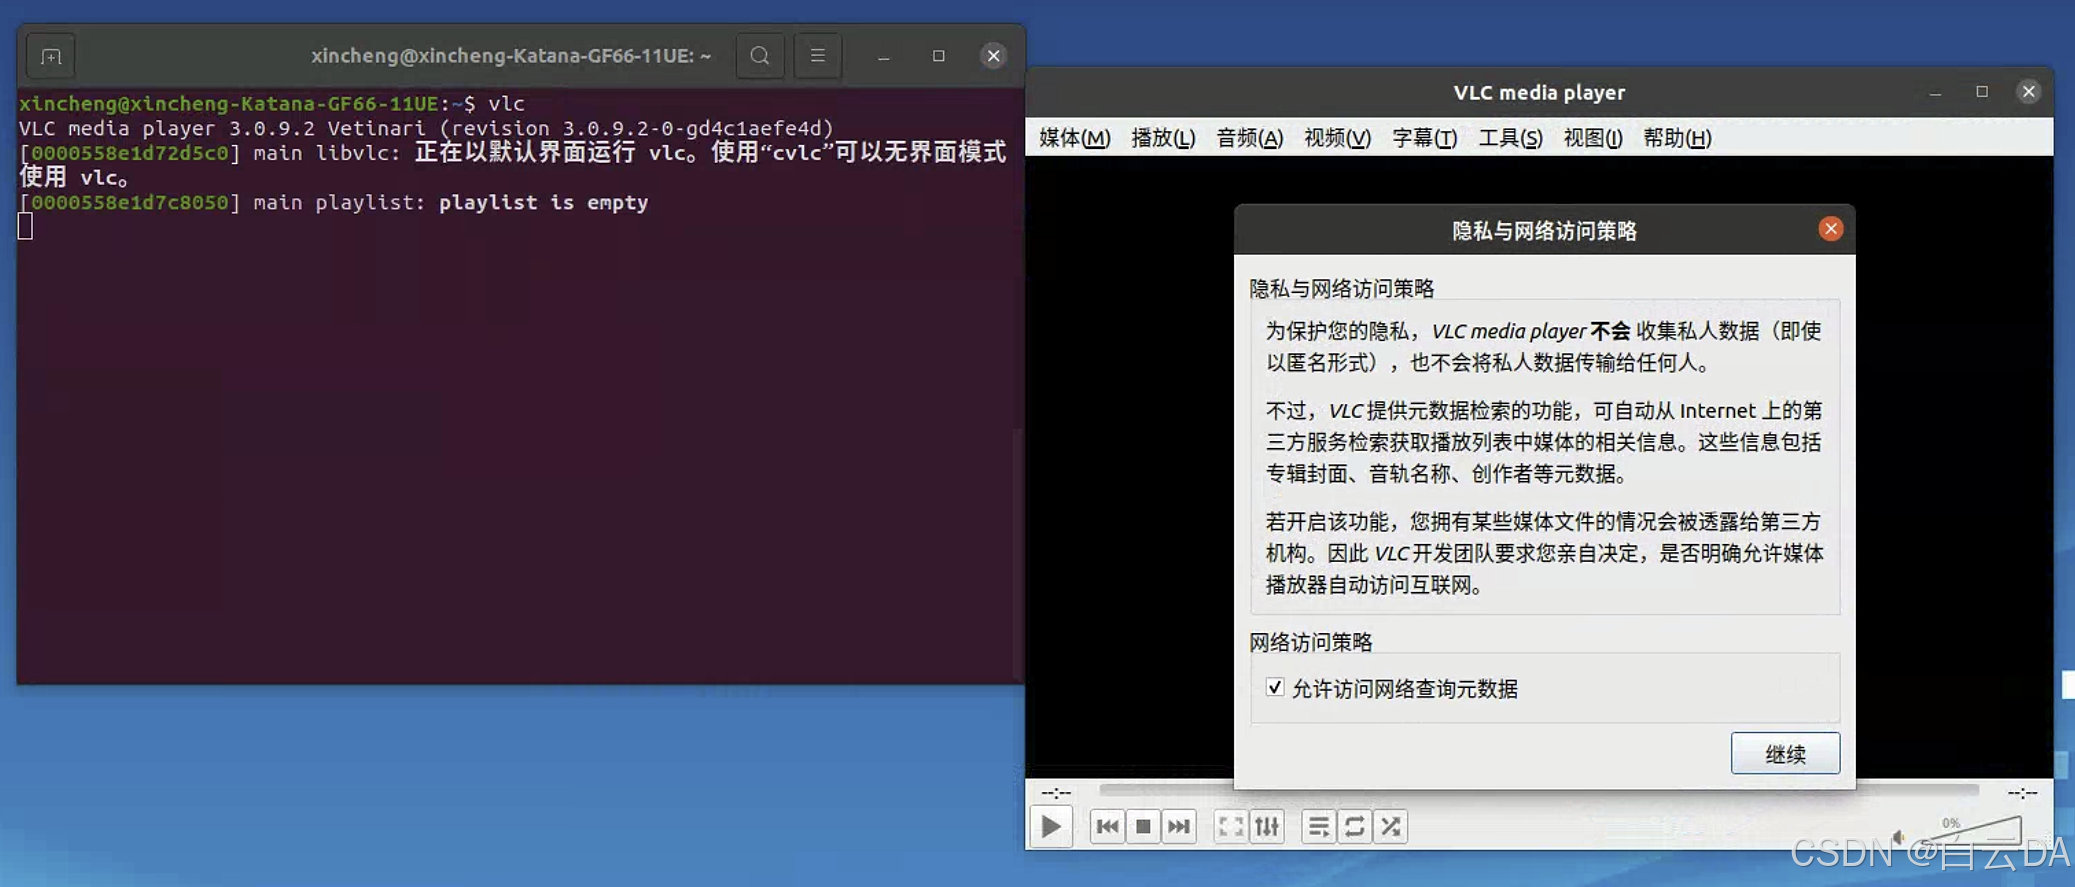Screen dimensions: 2075x887
Task: Open a new terminal tab icon
Action: (51, 57)
